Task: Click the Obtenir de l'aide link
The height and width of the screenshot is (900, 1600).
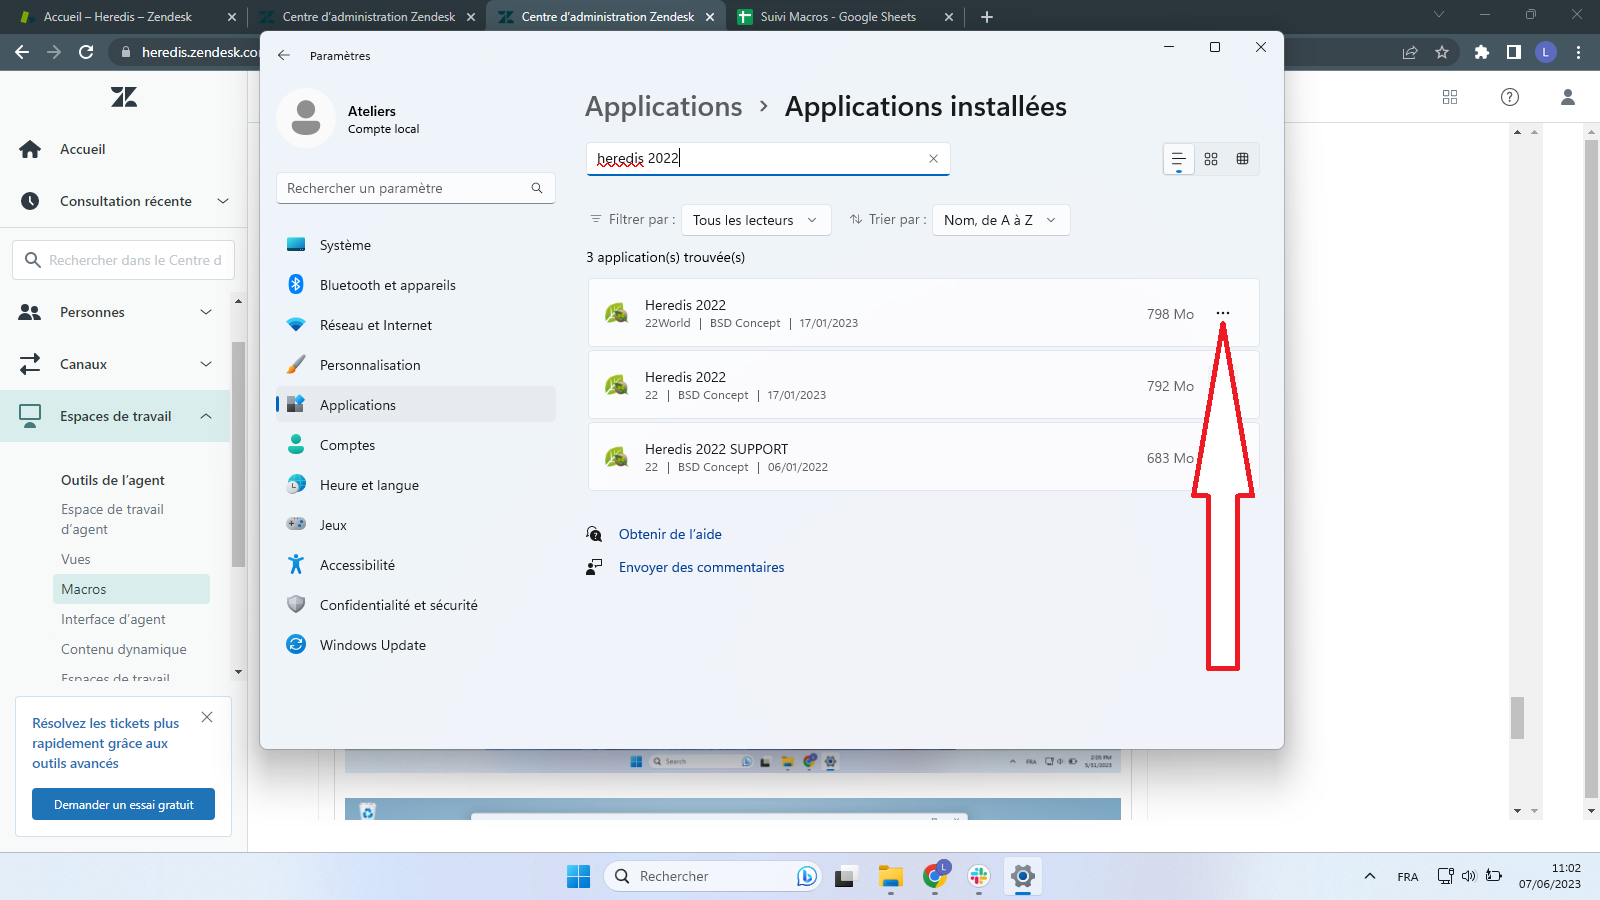Action: click(x=670, y=534)
